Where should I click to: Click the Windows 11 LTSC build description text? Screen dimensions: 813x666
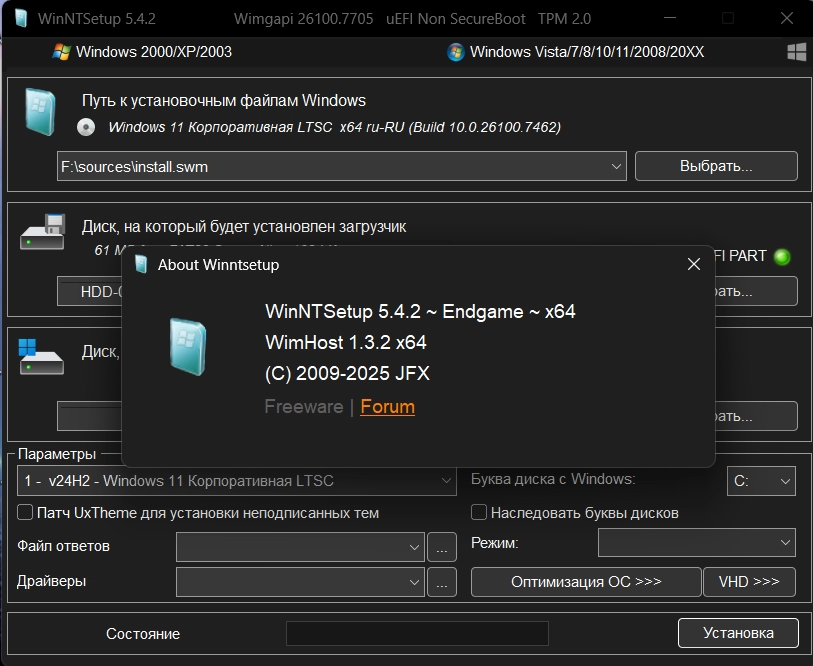(x=334, y=127)
